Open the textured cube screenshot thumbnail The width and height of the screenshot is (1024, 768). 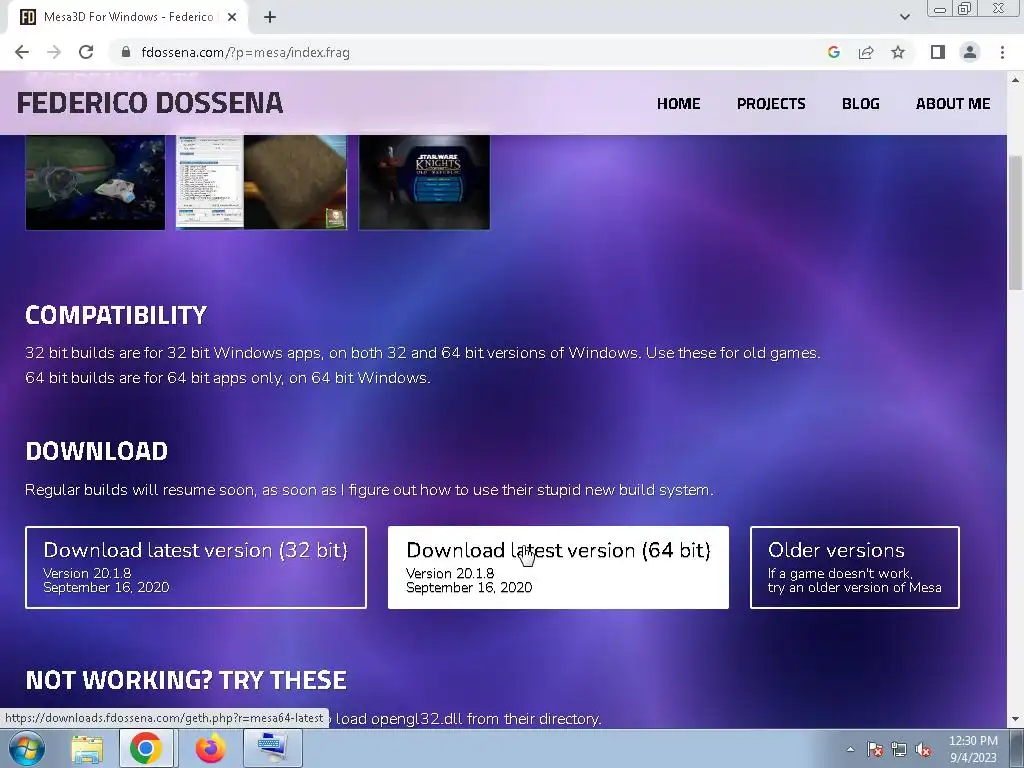coord(261,182)
